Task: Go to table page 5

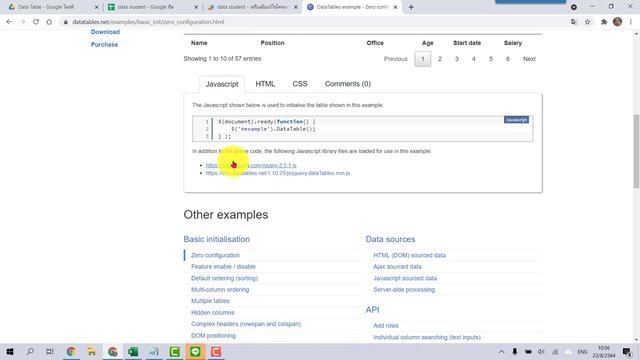Action: (x=491, y=59)
